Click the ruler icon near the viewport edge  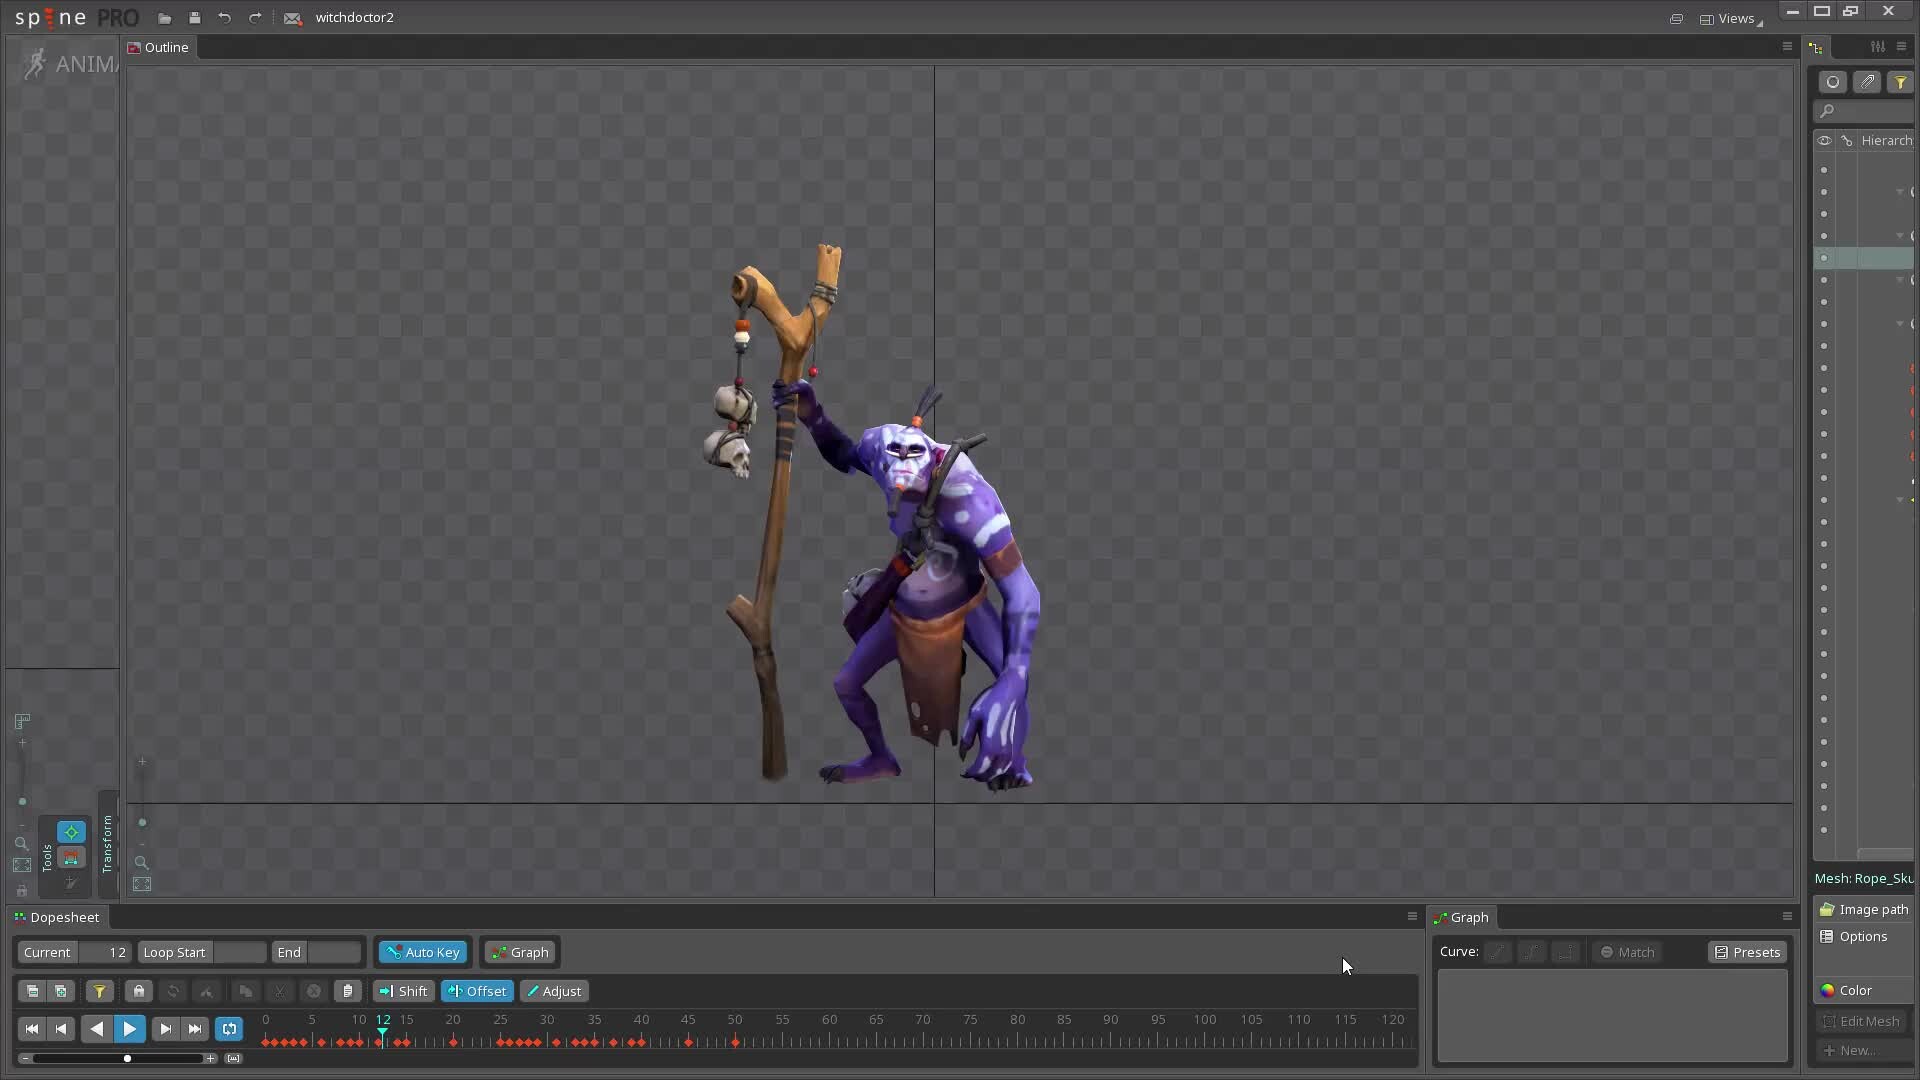pos(21,721)
